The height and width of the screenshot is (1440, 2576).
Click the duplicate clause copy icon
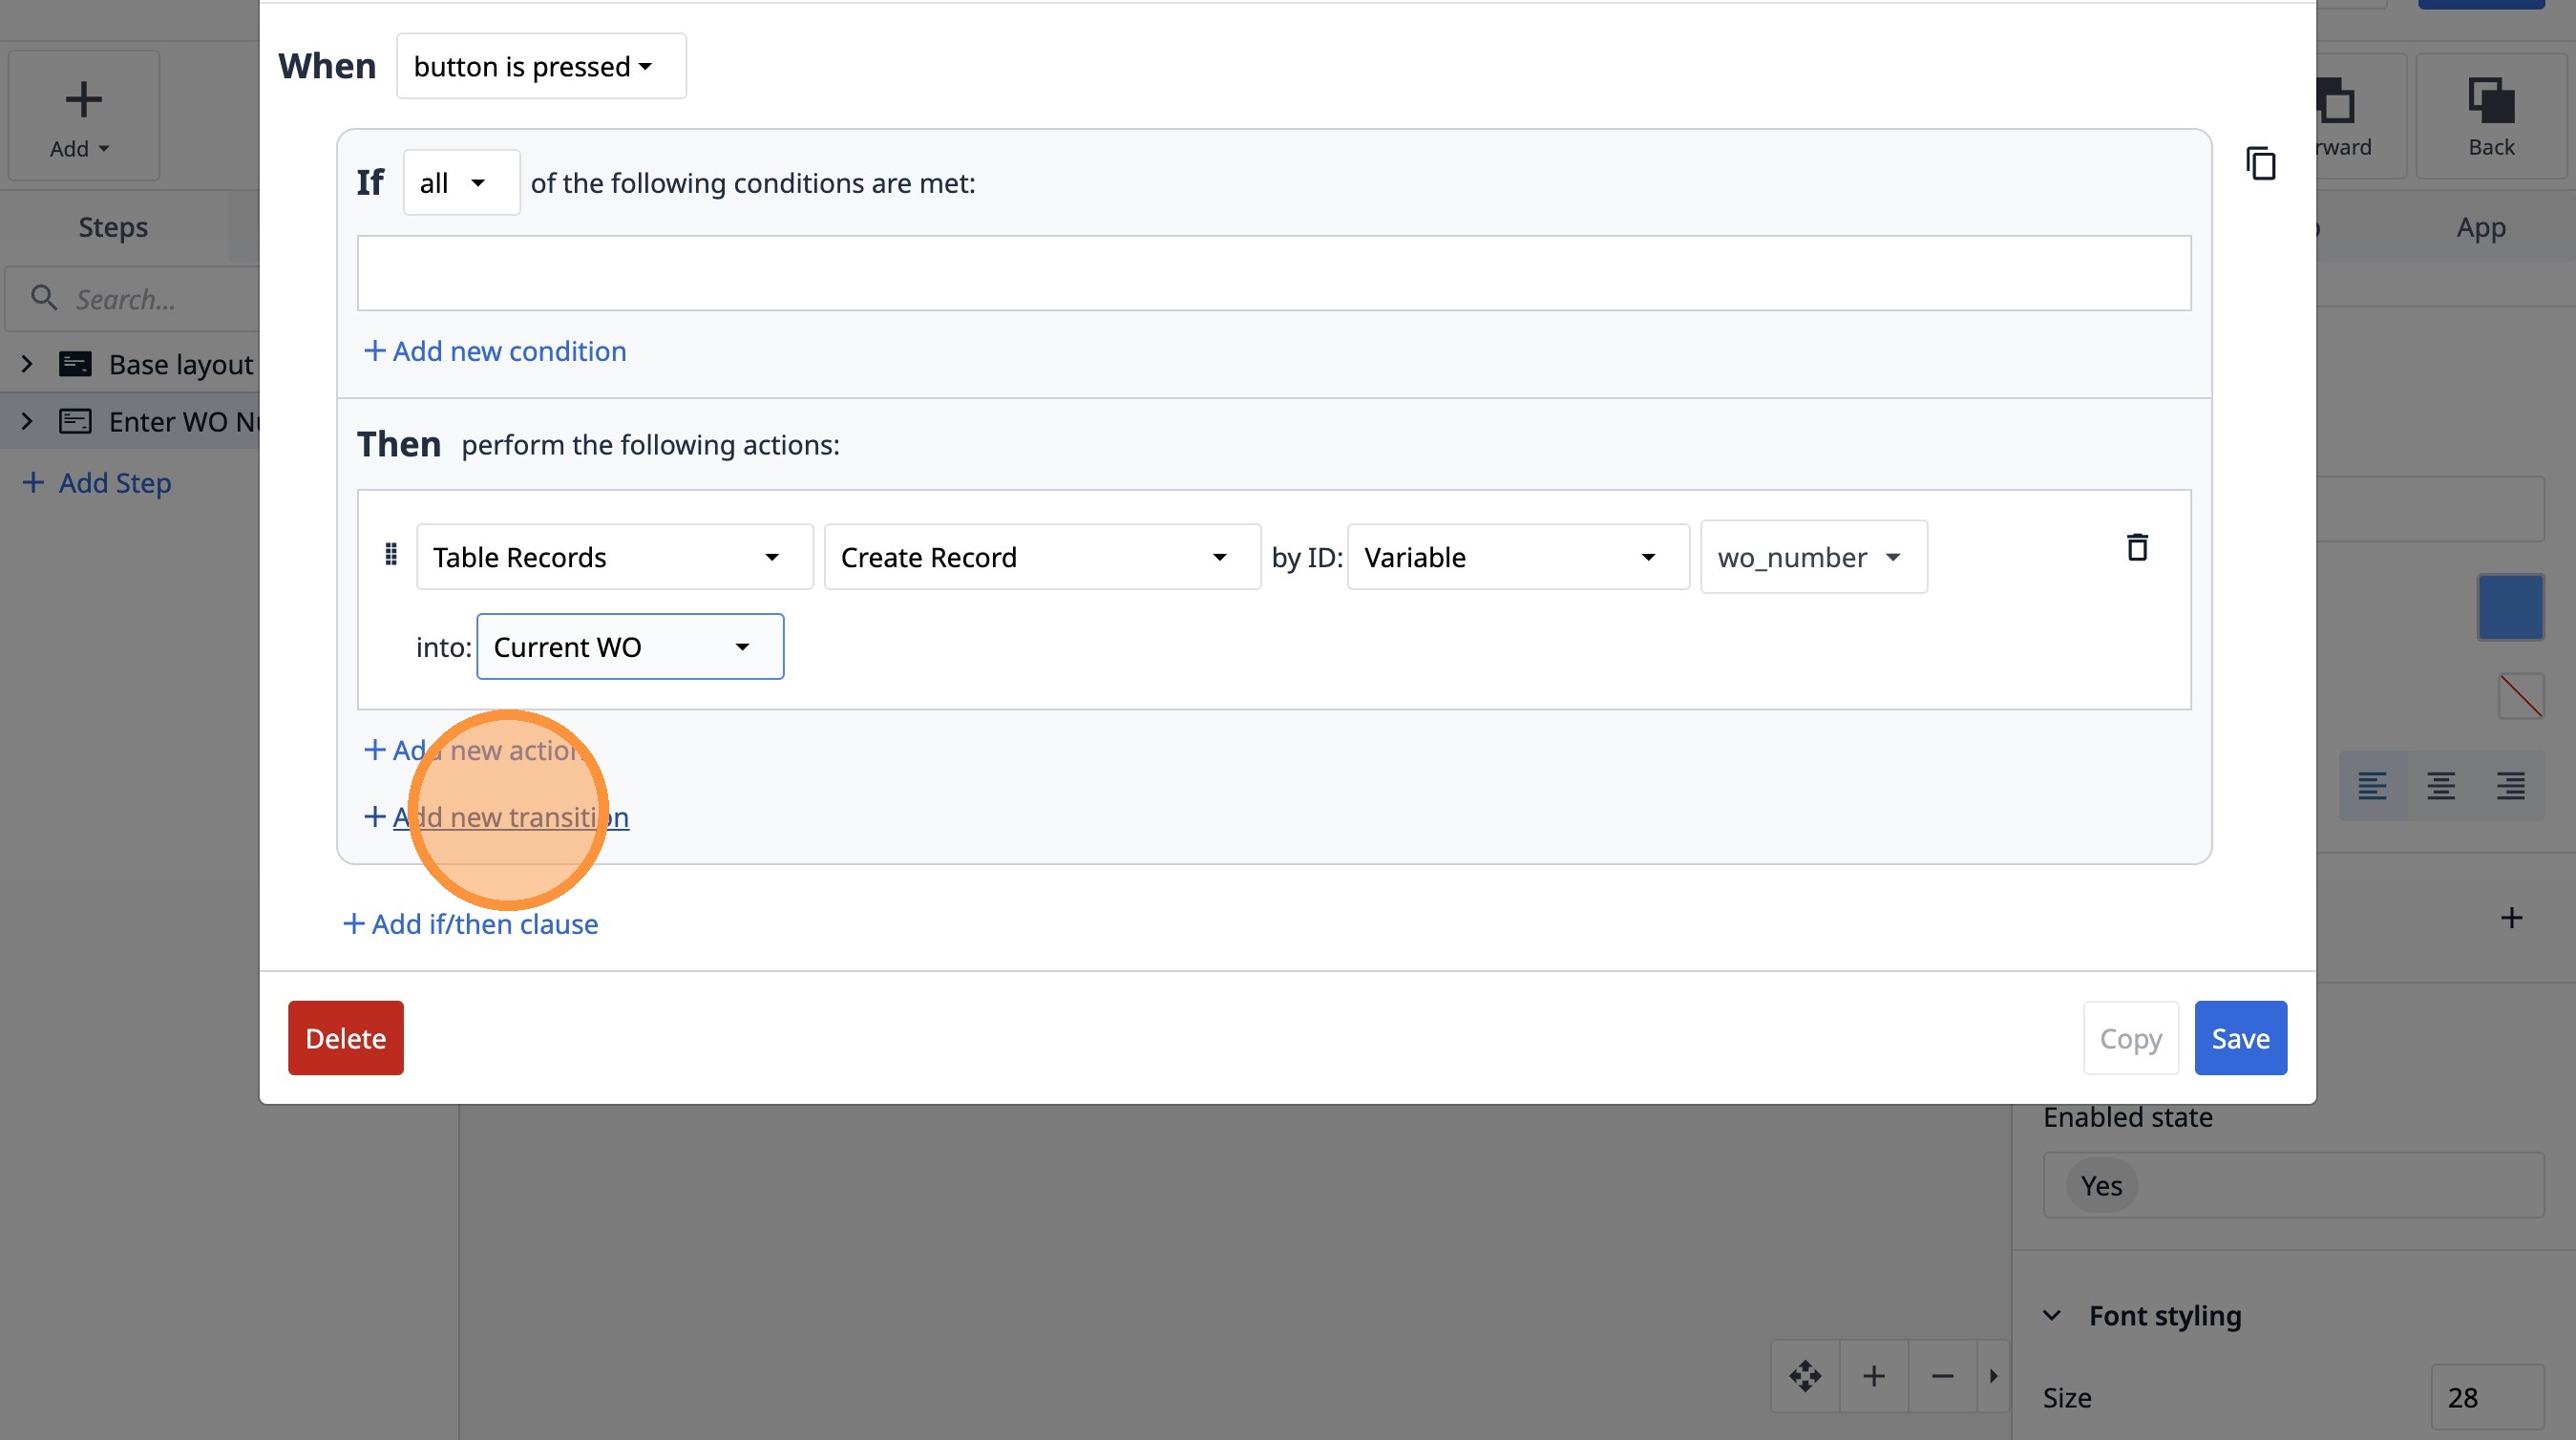click(2260, 163)
